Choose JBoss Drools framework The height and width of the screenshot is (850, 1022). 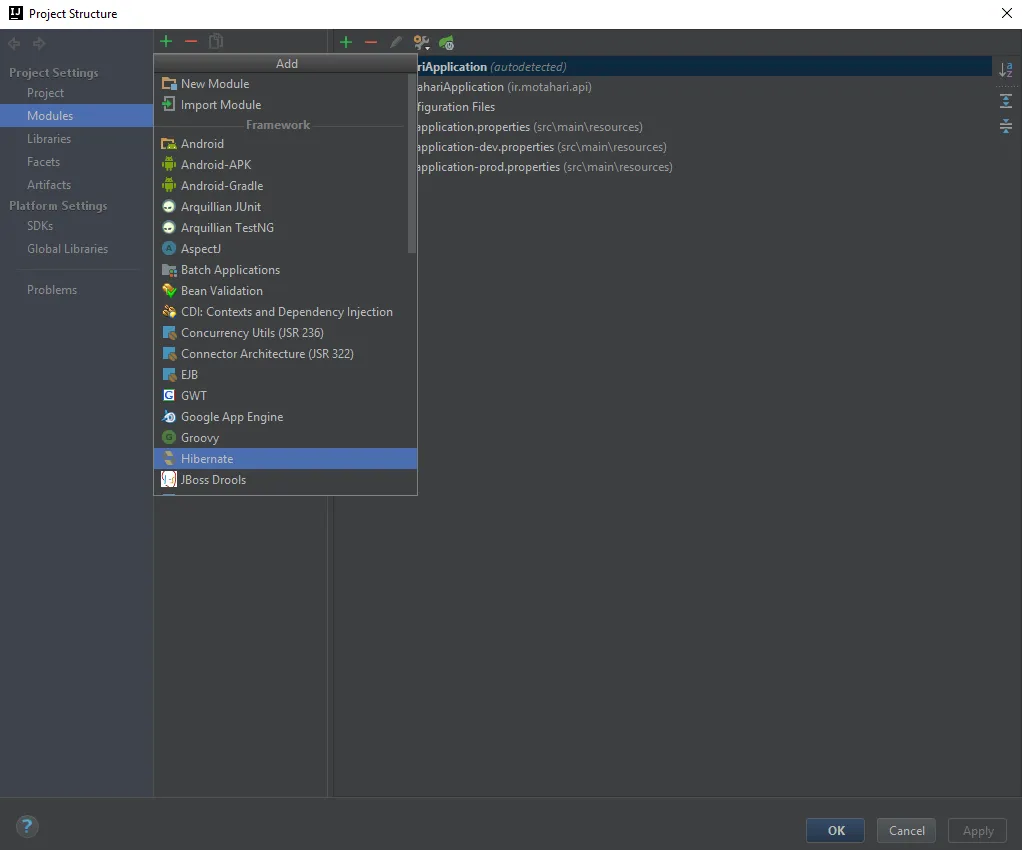click(x=285, y=480)
